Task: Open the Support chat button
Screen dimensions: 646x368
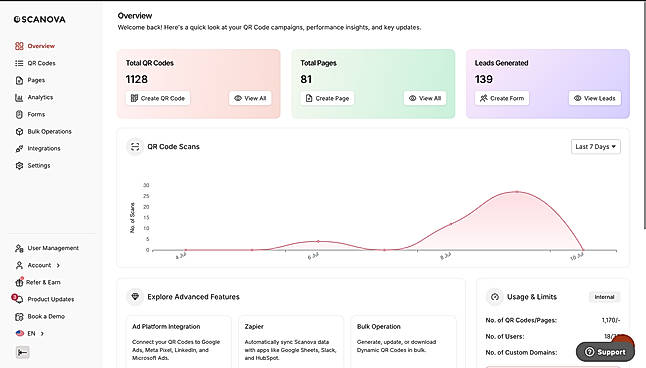Action: [605, 352]
